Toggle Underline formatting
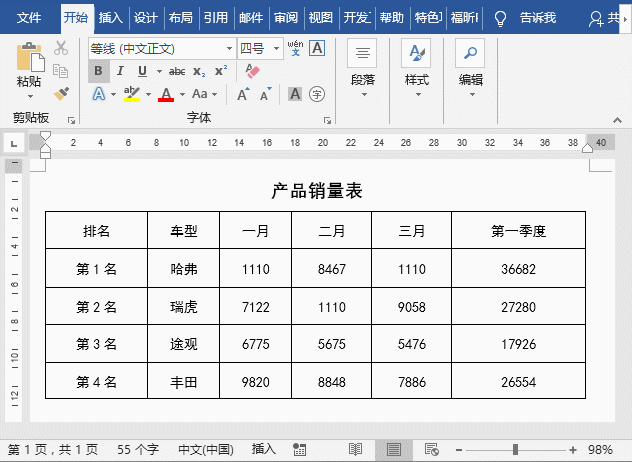632x462 pixels. pos(142,71)
